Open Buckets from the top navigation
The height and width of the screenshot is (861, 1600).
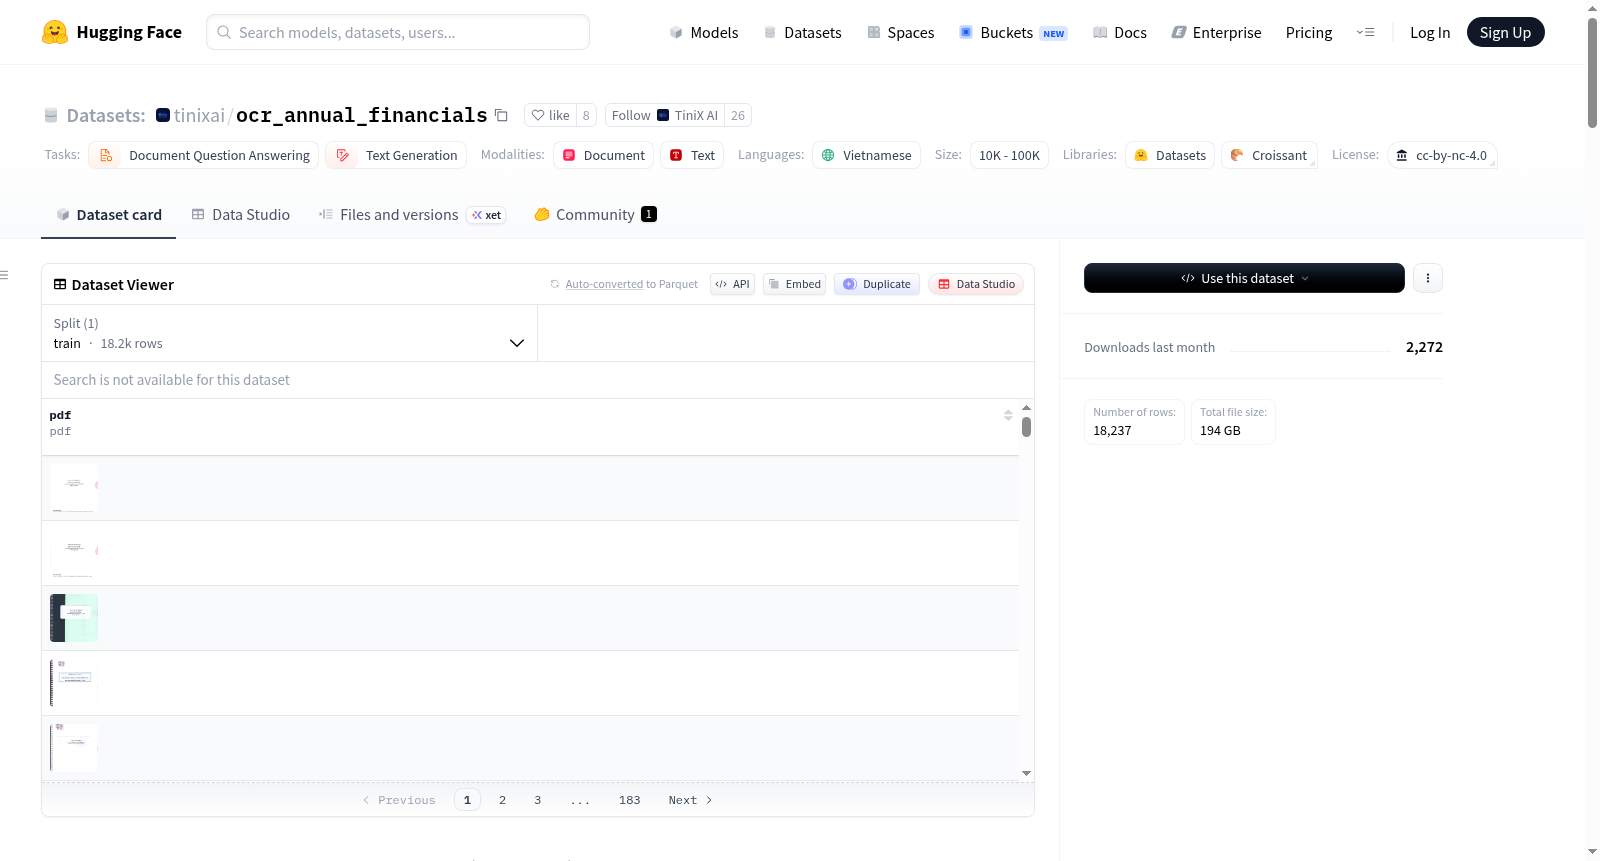pos(1013,32)
